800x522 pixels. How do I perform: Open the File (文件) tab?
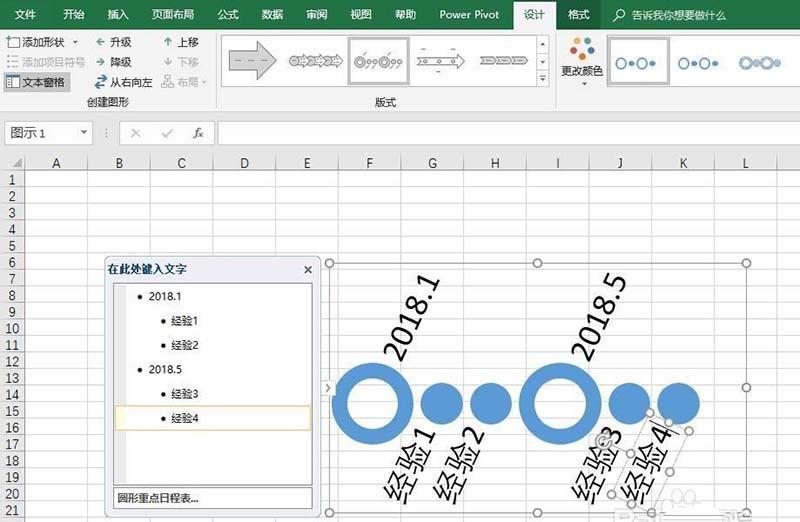[x=25, y=15]
